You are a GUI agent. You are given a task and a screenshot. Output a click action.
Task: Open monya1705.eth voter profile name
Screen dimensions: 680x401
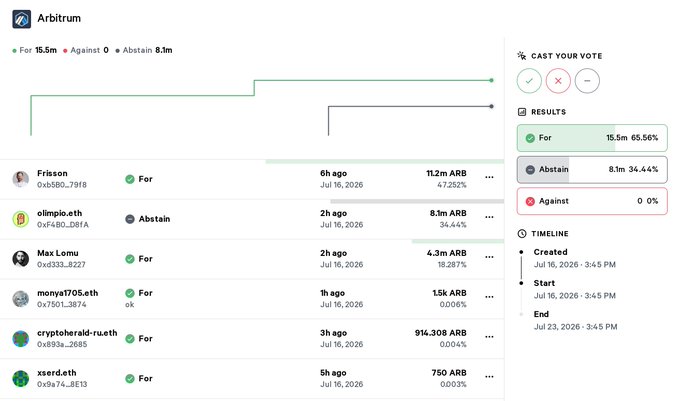click(68, 293)
